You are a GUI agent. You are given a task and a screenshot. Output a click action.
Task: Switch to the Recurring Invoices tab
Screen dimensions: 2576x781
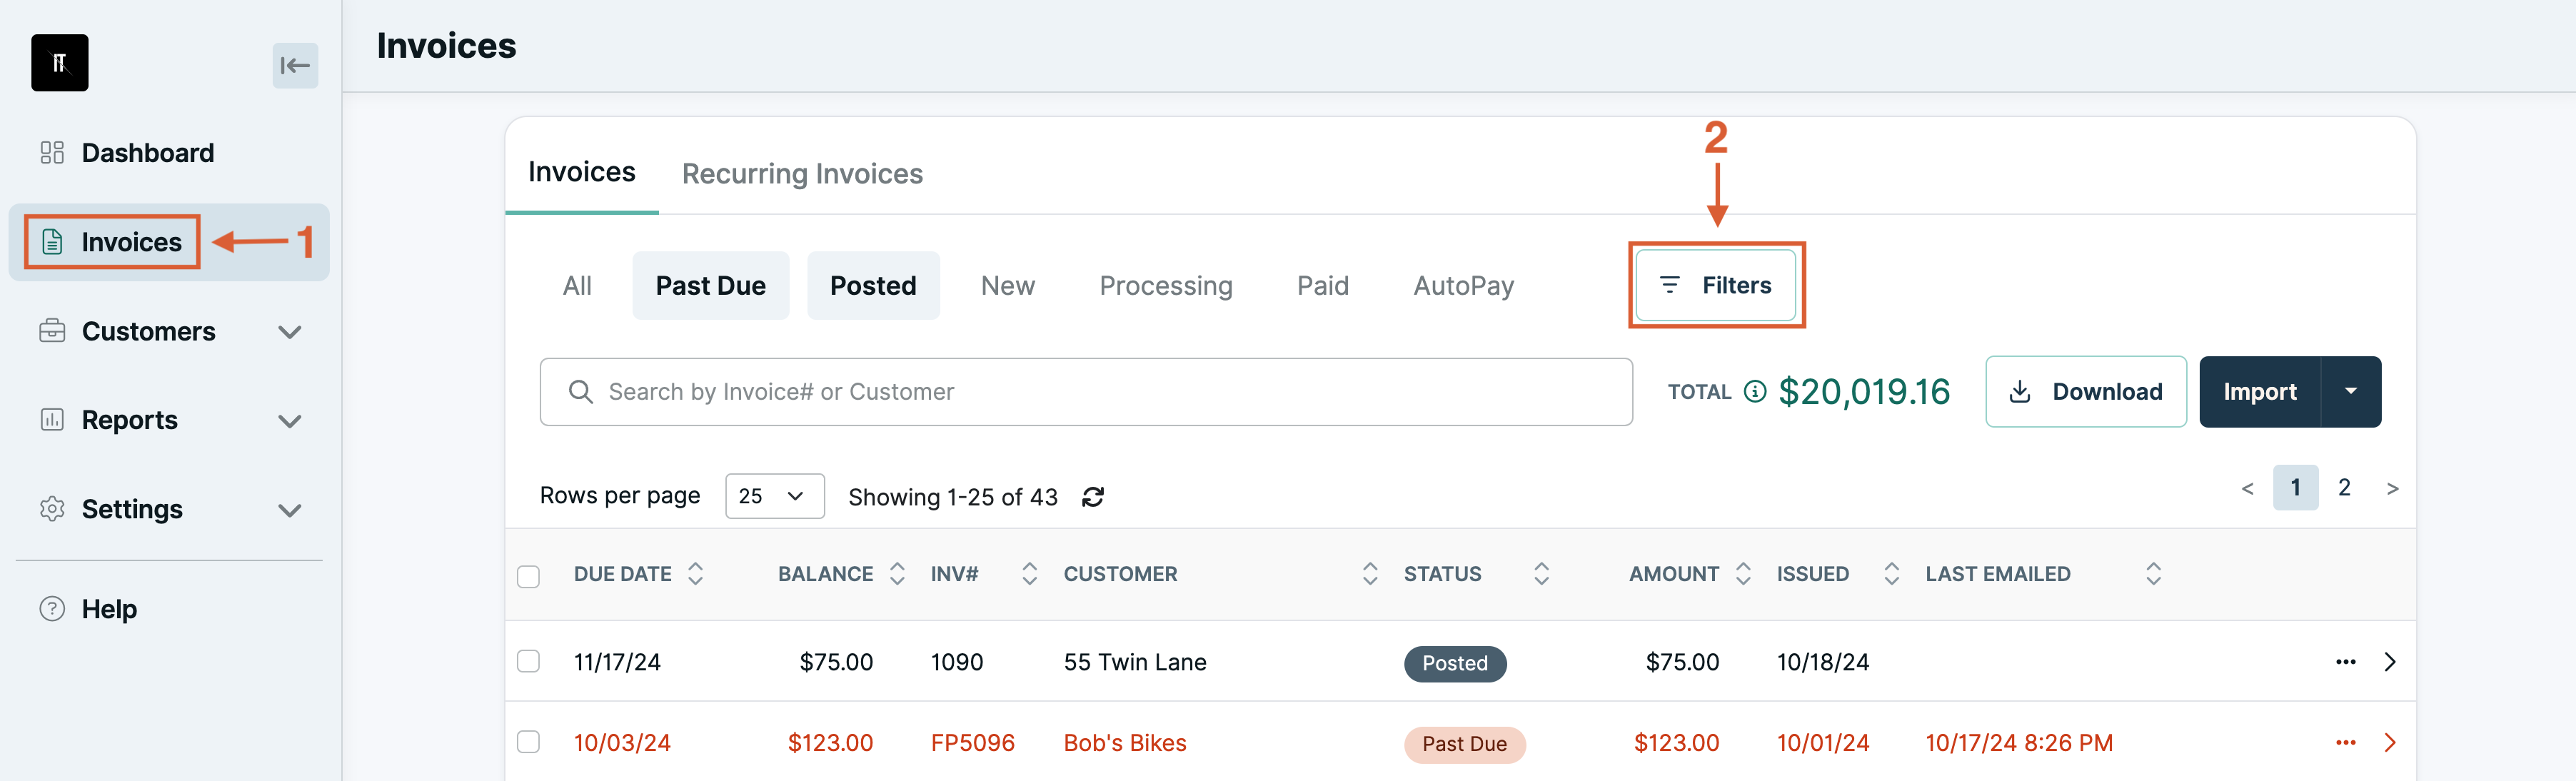click(x=802, y=174)
